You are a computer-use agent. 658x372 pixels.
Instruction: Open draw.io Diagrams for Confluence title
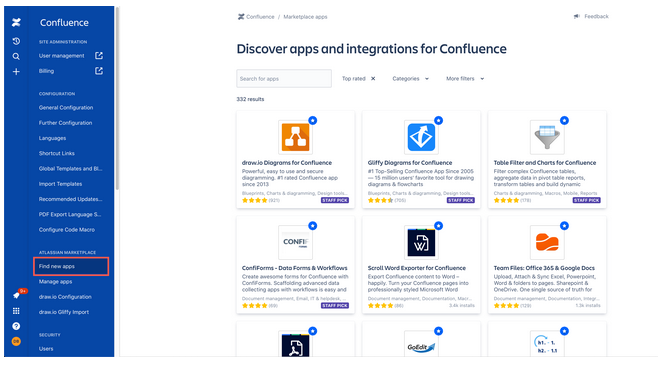(287, 162)
